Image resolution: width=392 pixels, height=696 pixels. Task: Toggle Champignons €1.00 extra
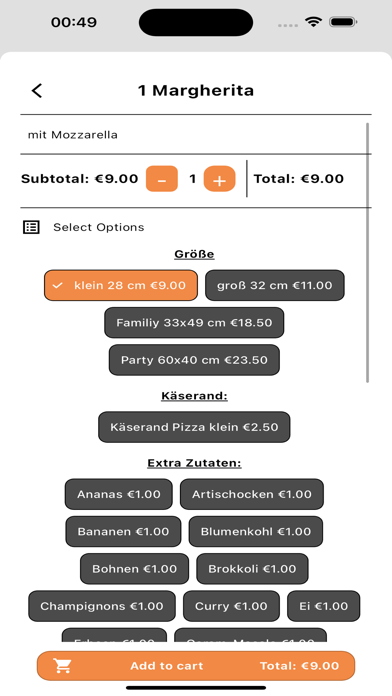[x=102, y=606]
